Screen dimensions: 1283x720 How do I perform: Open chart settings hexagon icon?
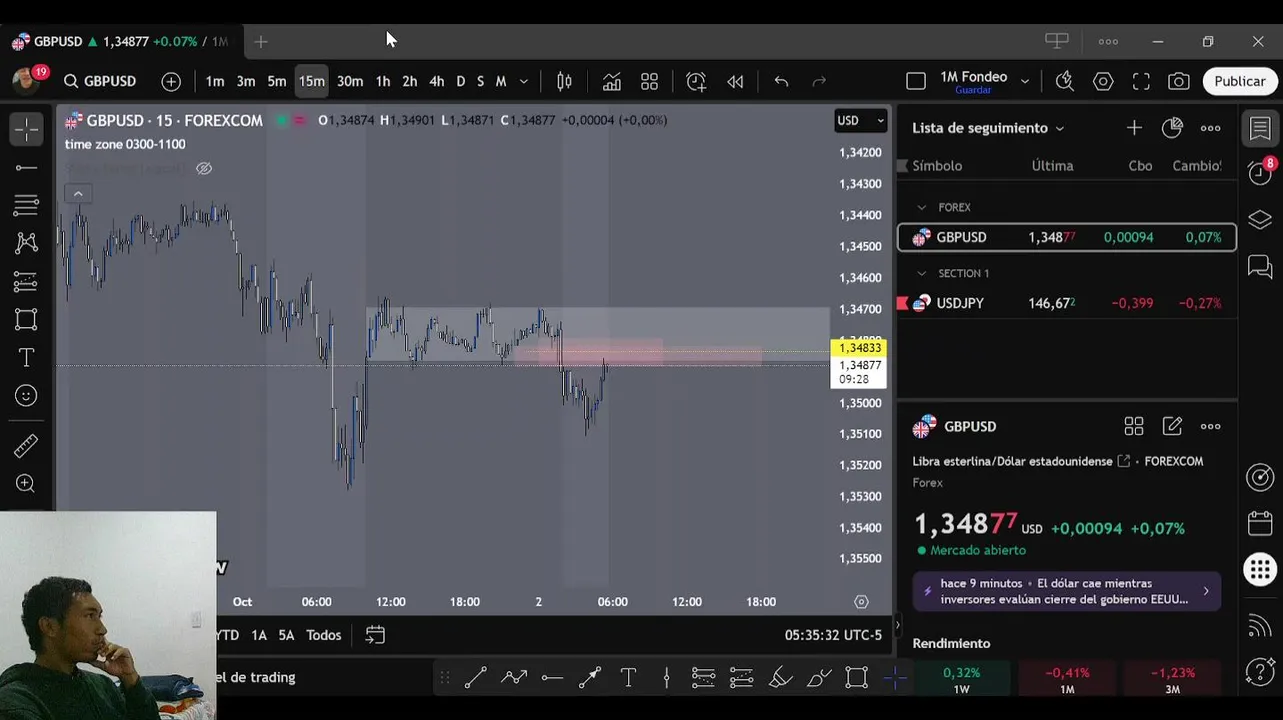click(1103, 81)
